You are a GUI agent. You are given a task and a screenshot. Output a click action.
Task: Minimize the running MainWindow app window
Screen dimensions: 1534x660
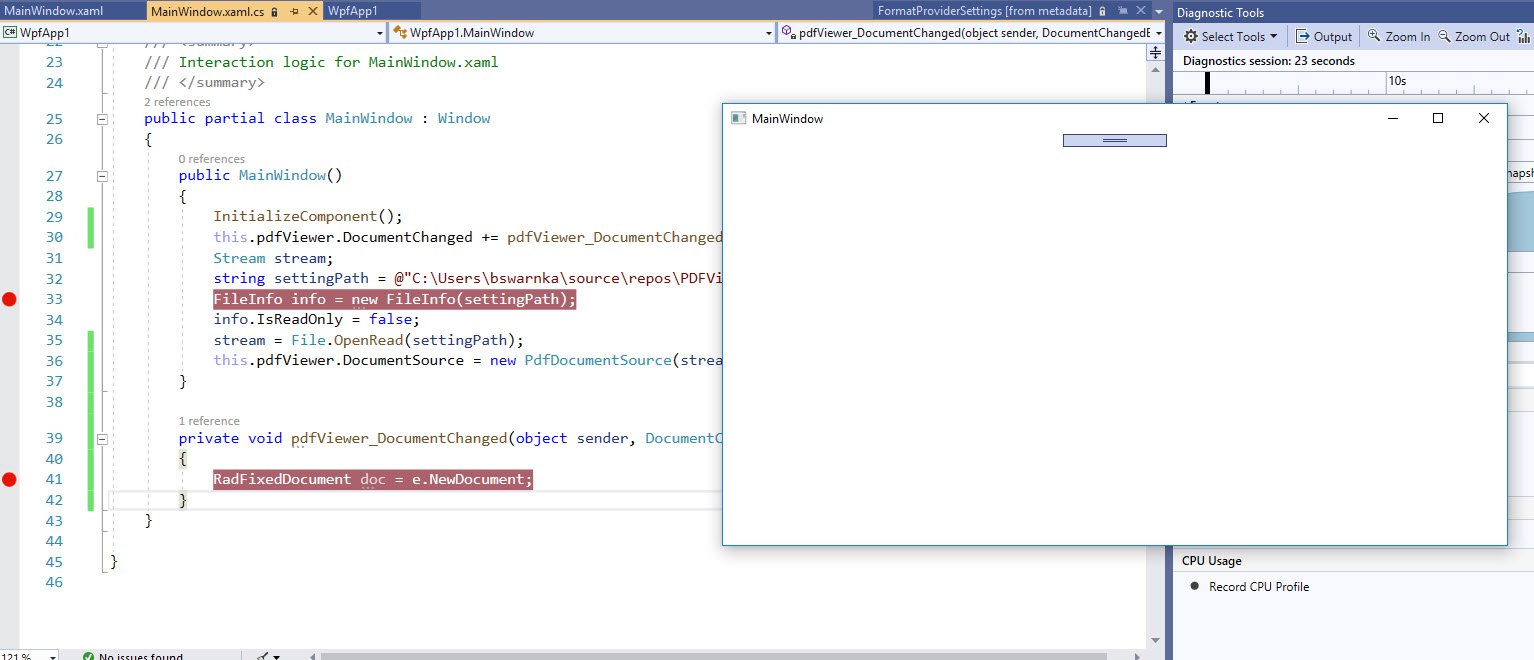(1392, 118)
